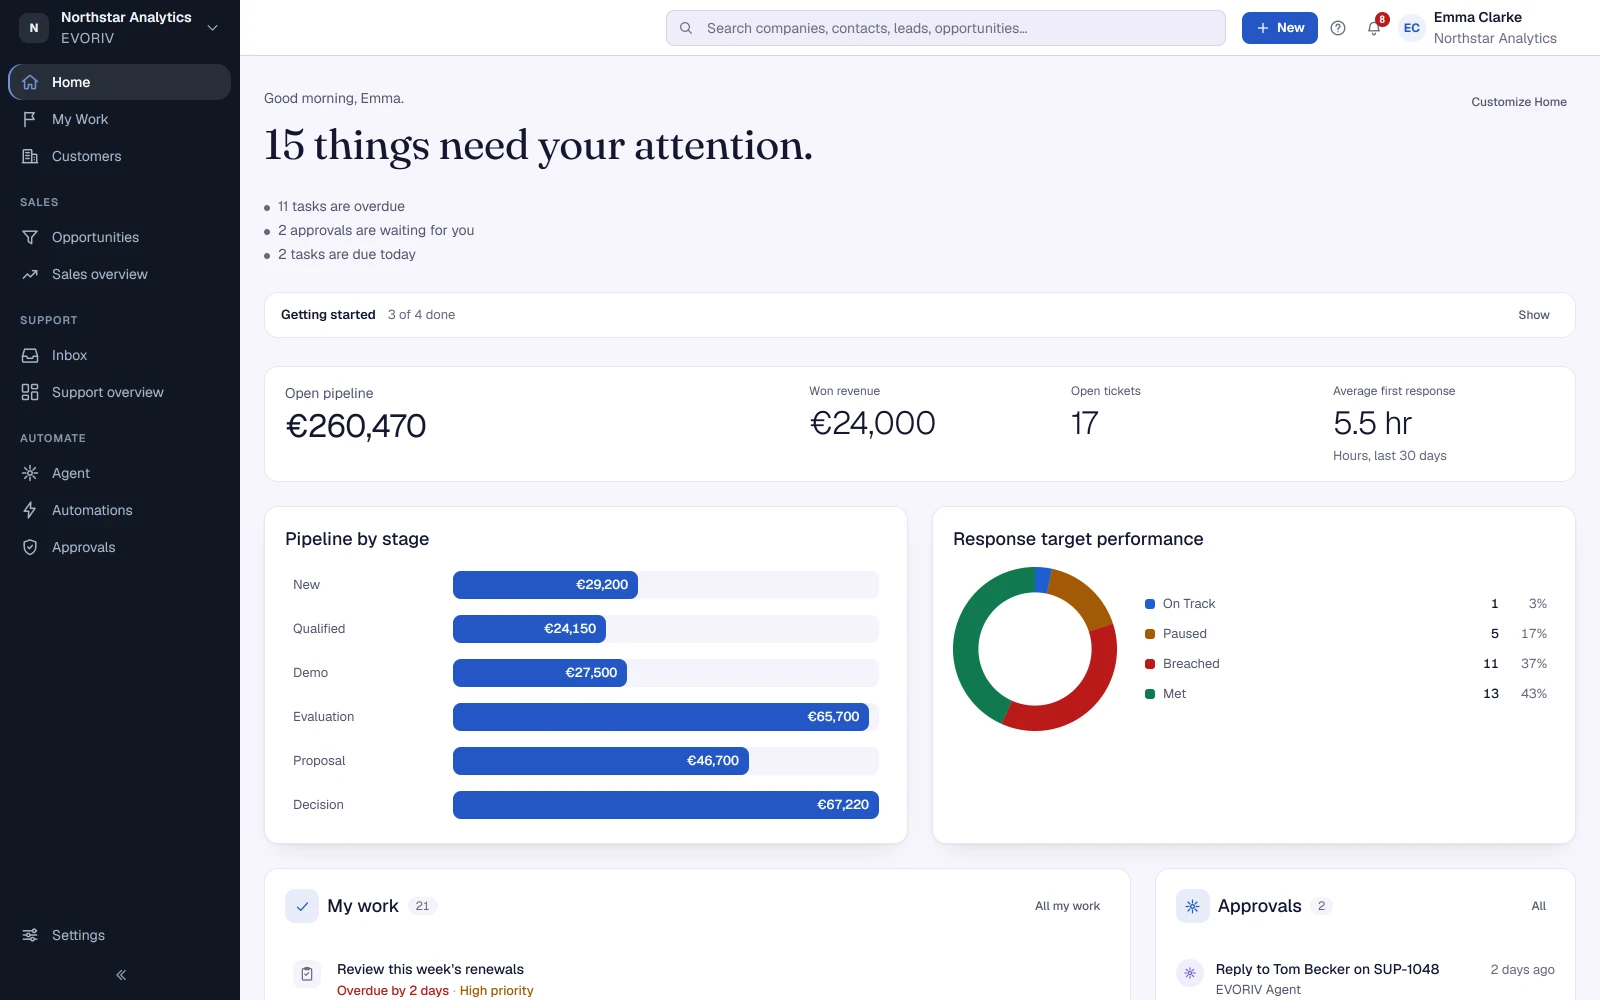
Task: Go to My Work in sidebar
Action: pyautogui.click(x=120, y=119)
